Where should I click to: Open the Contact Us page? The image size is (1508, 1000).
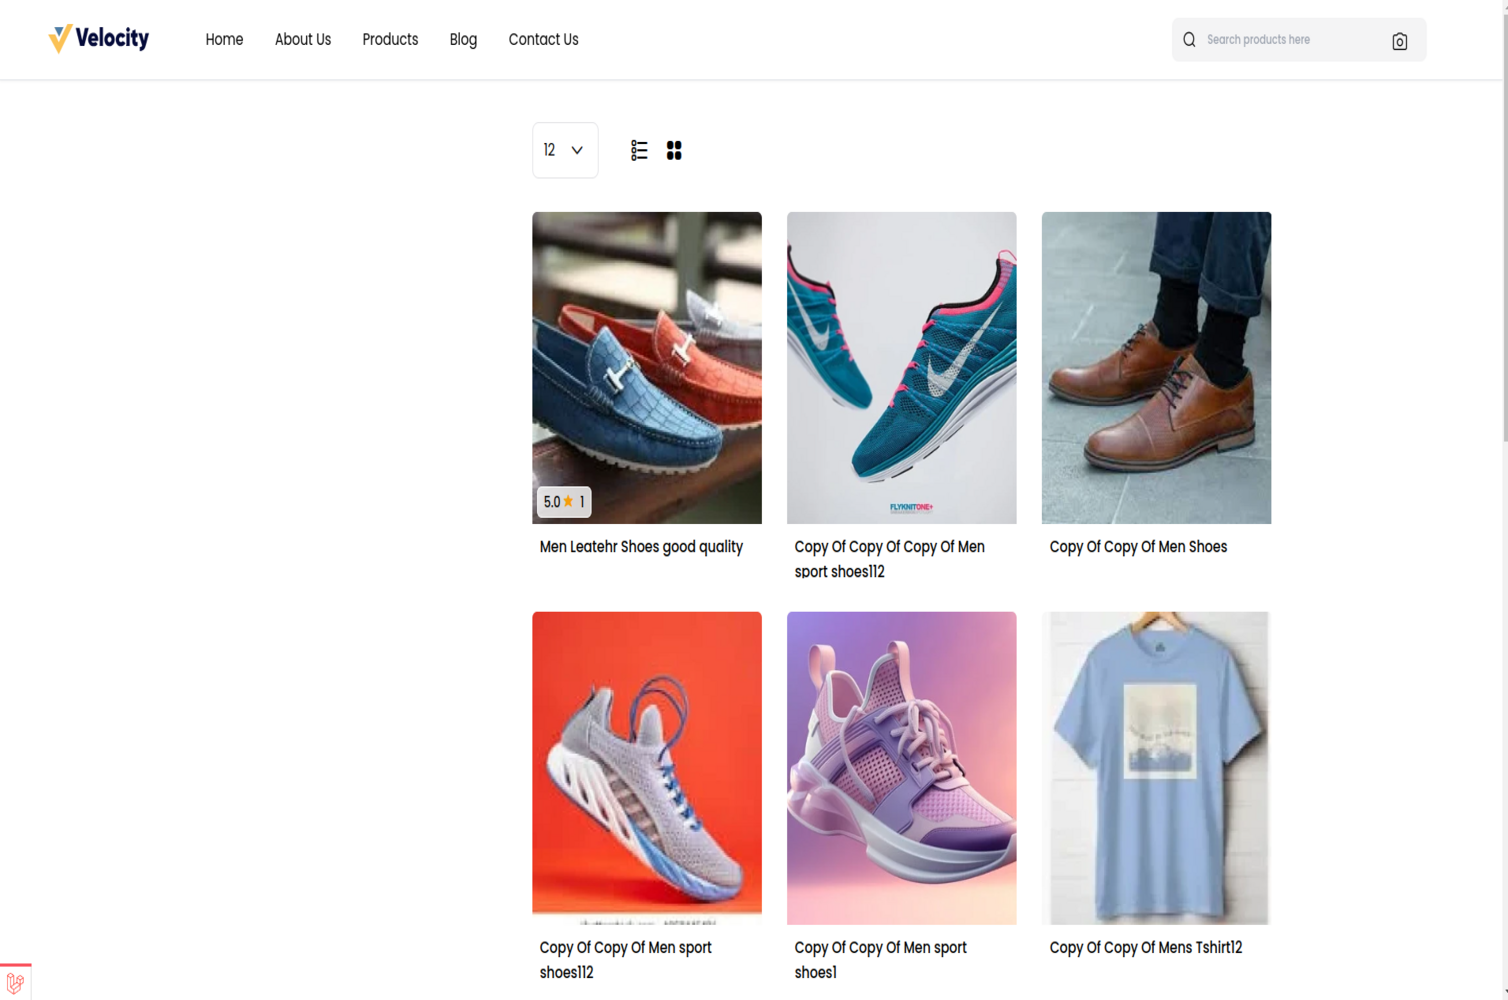543,40
